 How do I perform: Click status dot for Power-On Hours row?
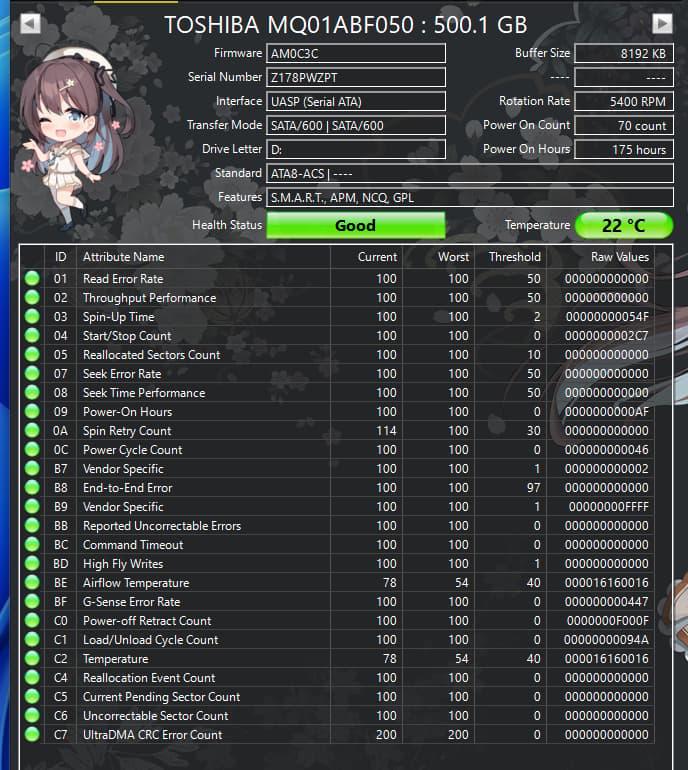[x=32, y=412]
